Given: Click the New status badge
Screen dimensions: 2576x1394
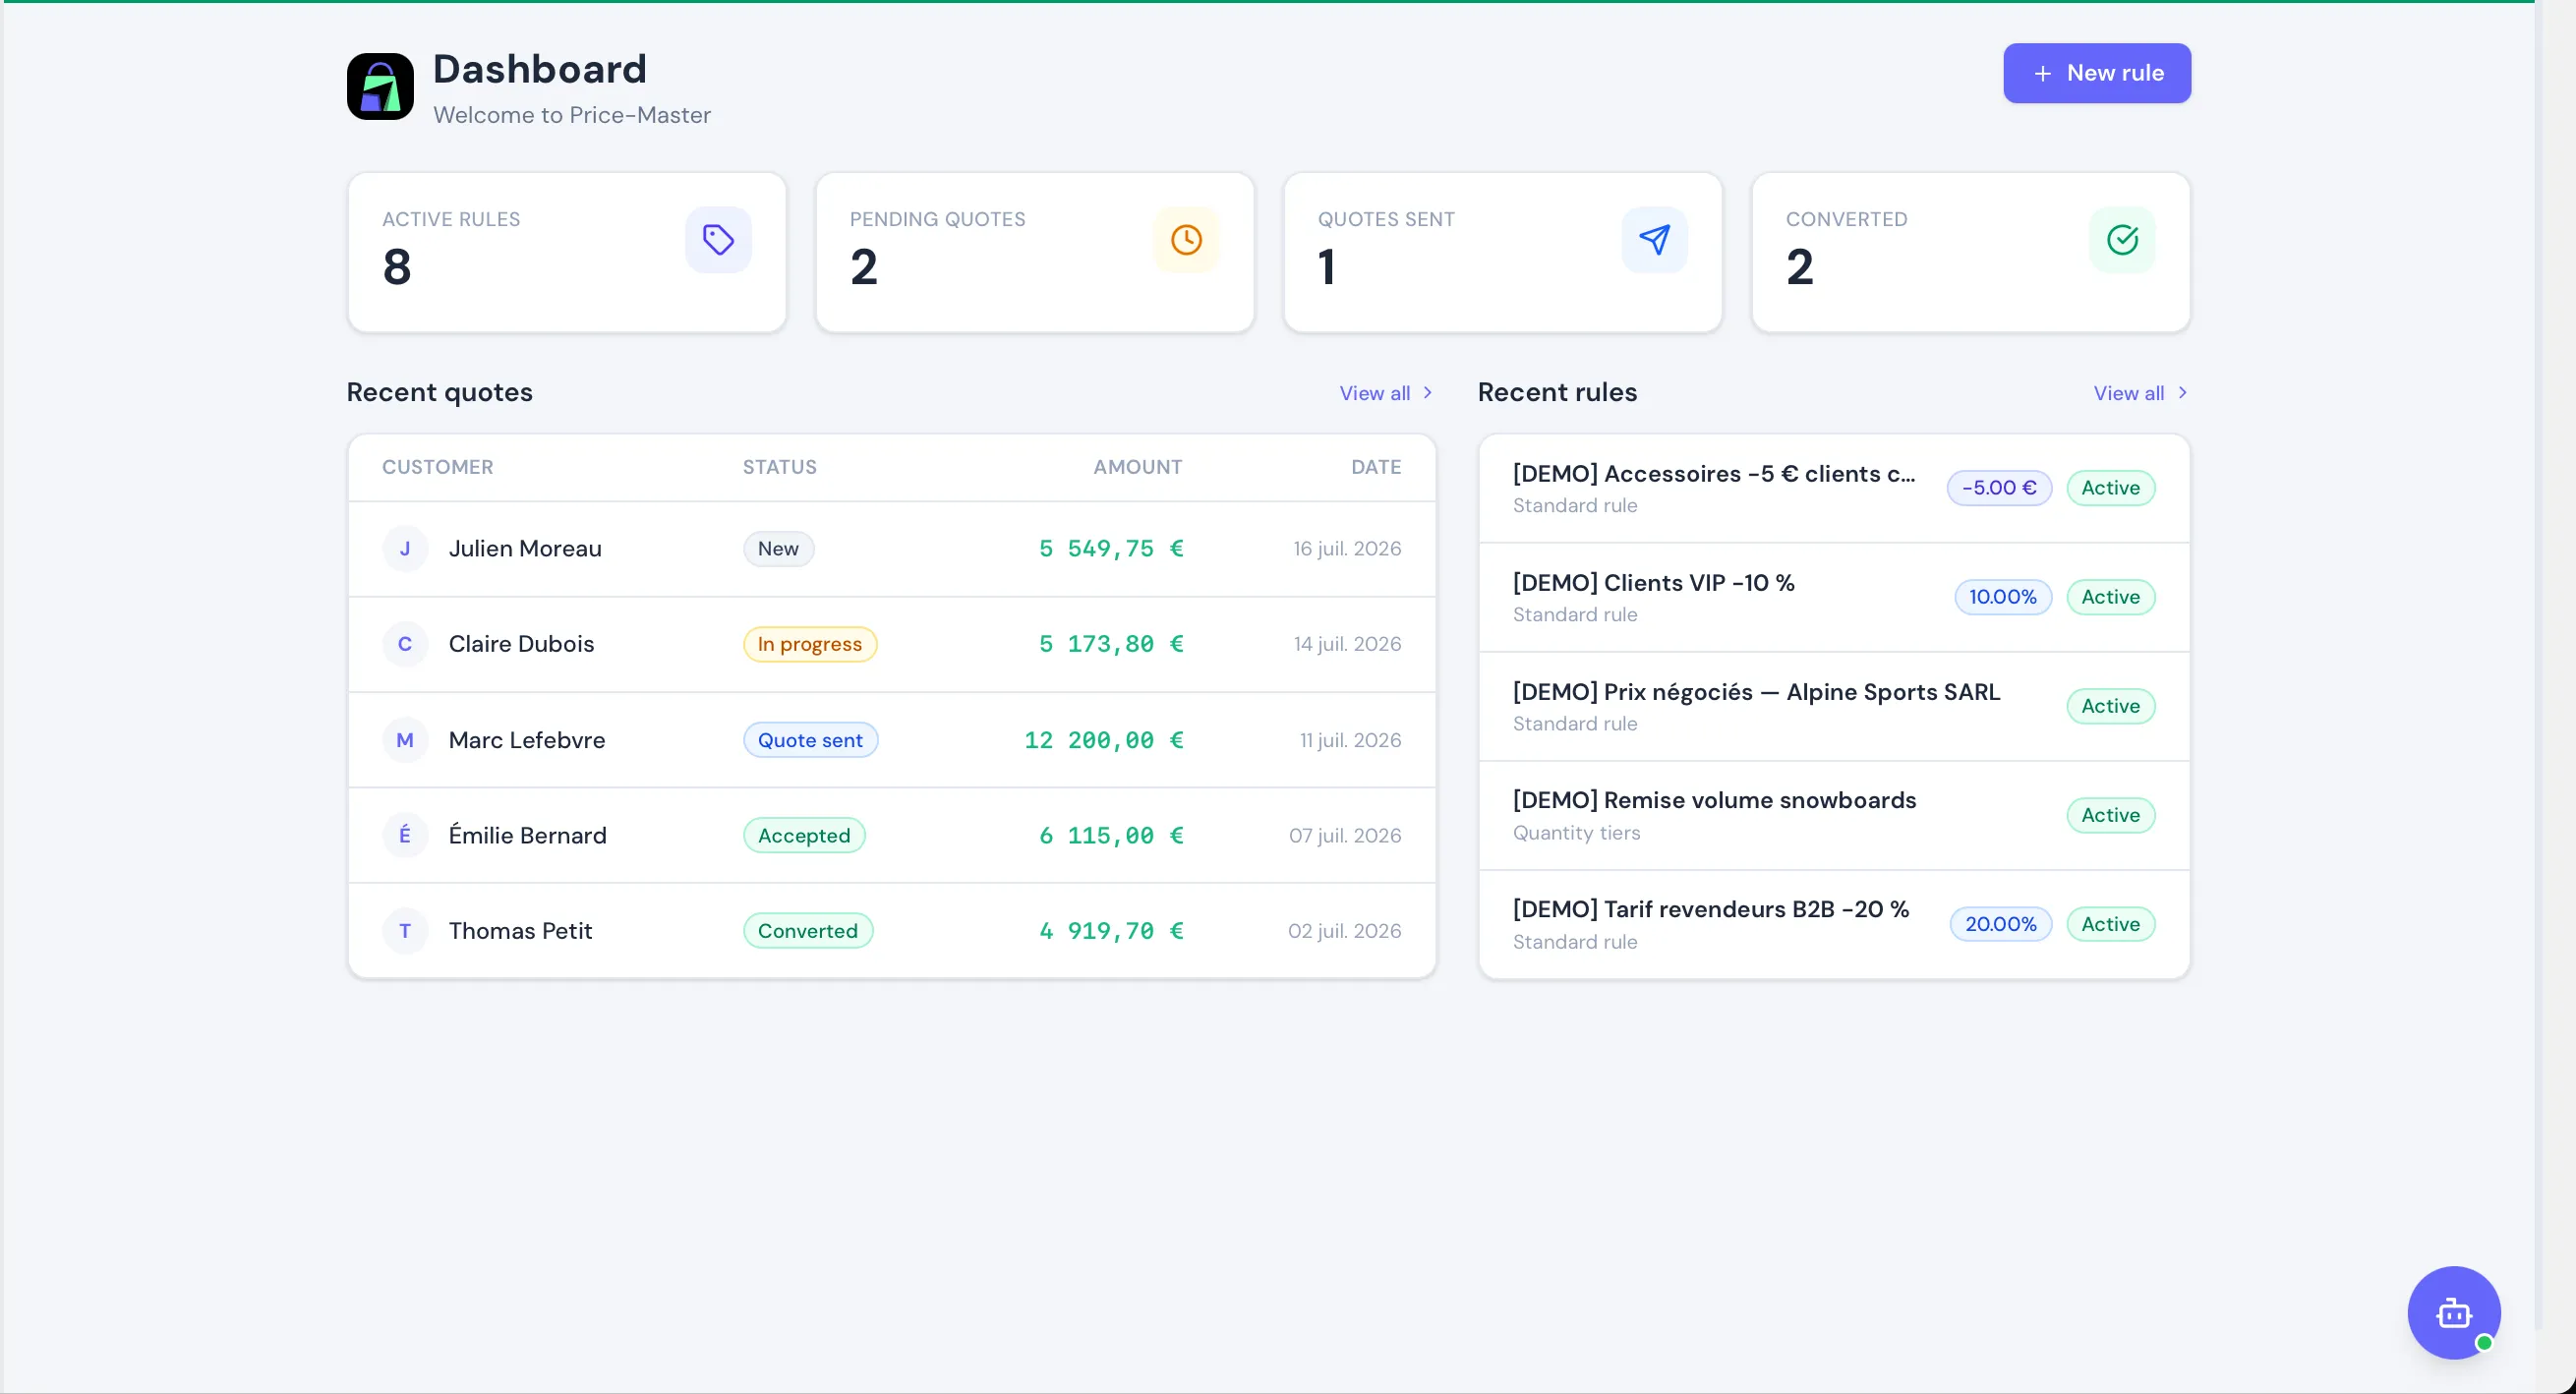Looking at the screenshot, I should (778, 549).
